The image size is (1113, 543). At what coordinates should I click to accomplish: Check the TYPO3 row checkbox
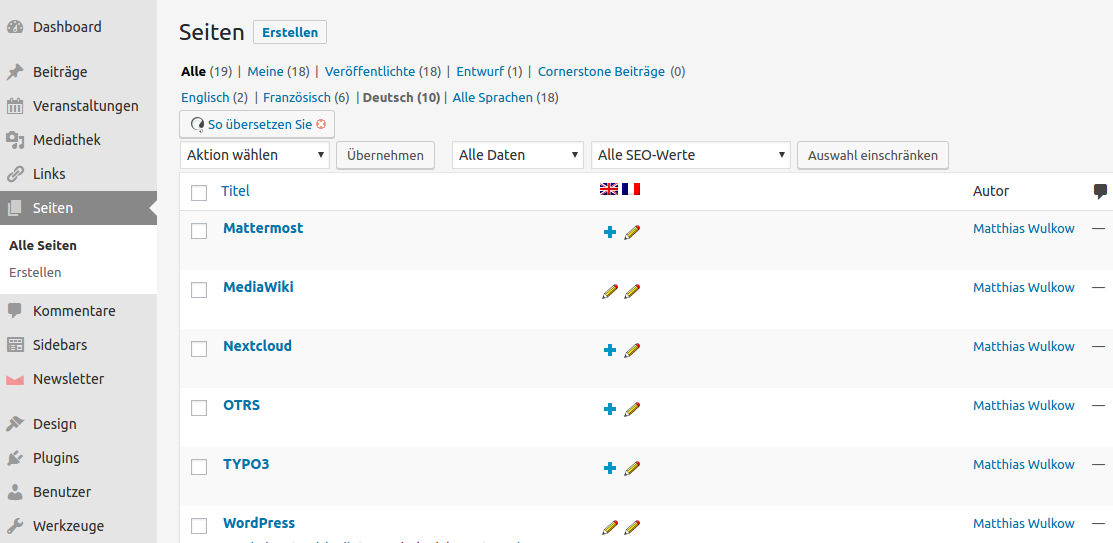199,466
